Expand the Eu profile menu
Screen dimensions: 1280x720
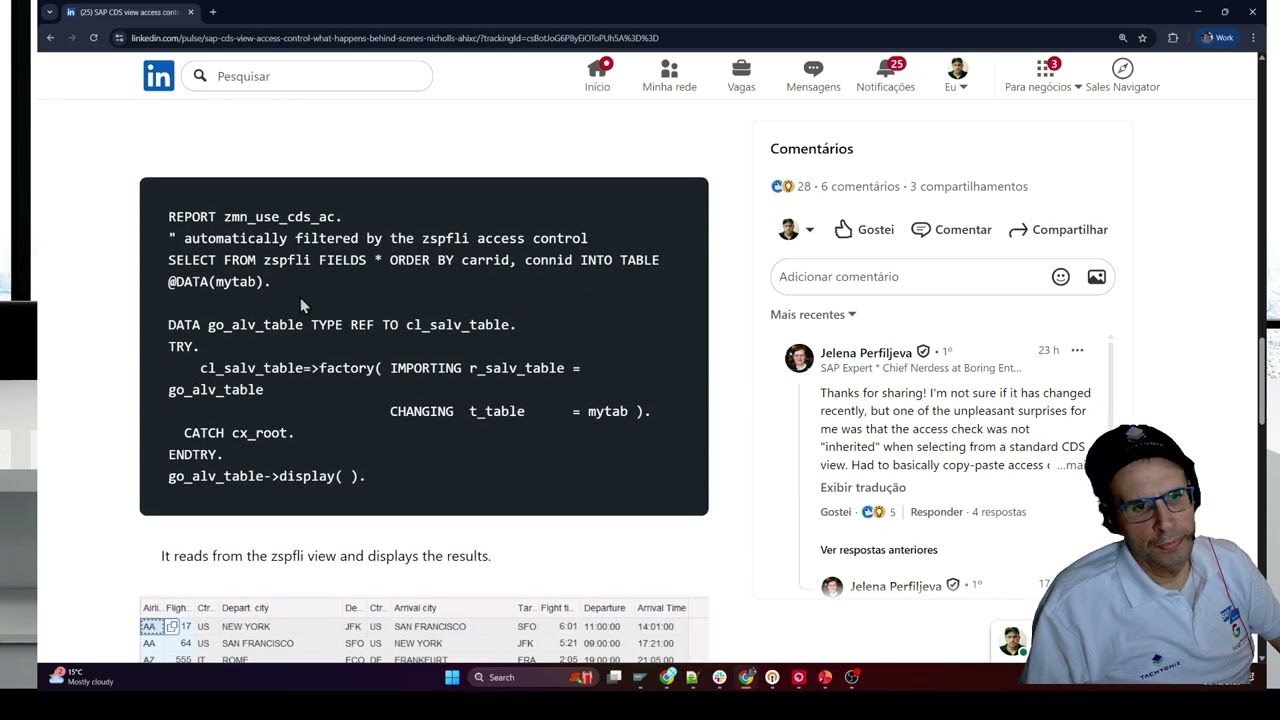pos(957,76)
